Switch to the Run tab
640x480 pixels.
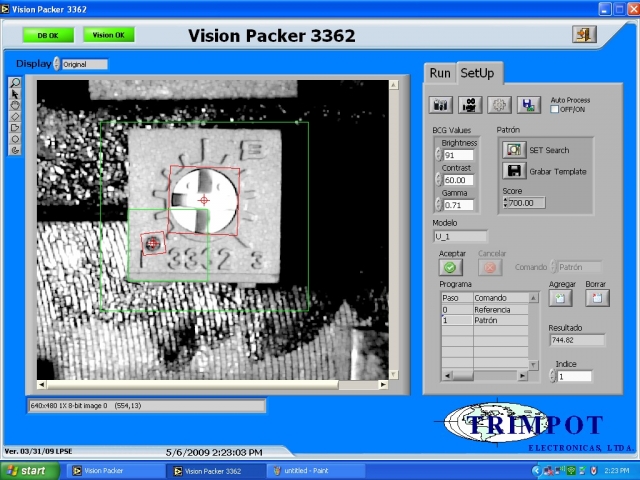(440, 73)
